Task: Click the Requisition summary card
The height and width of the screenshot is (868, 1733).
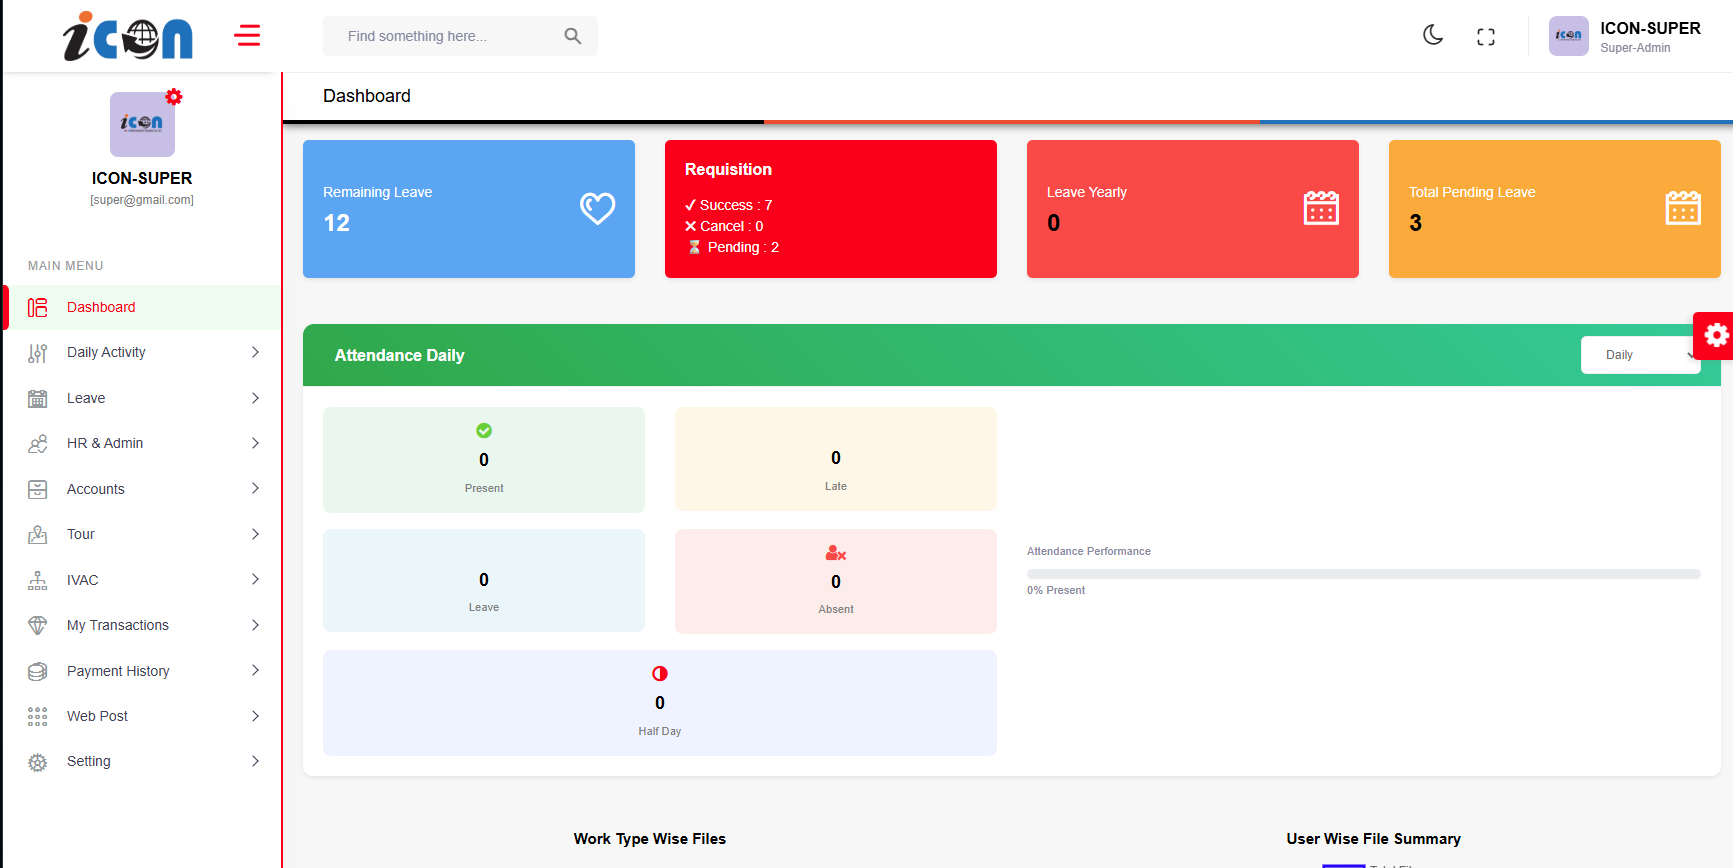Action: 830,209
